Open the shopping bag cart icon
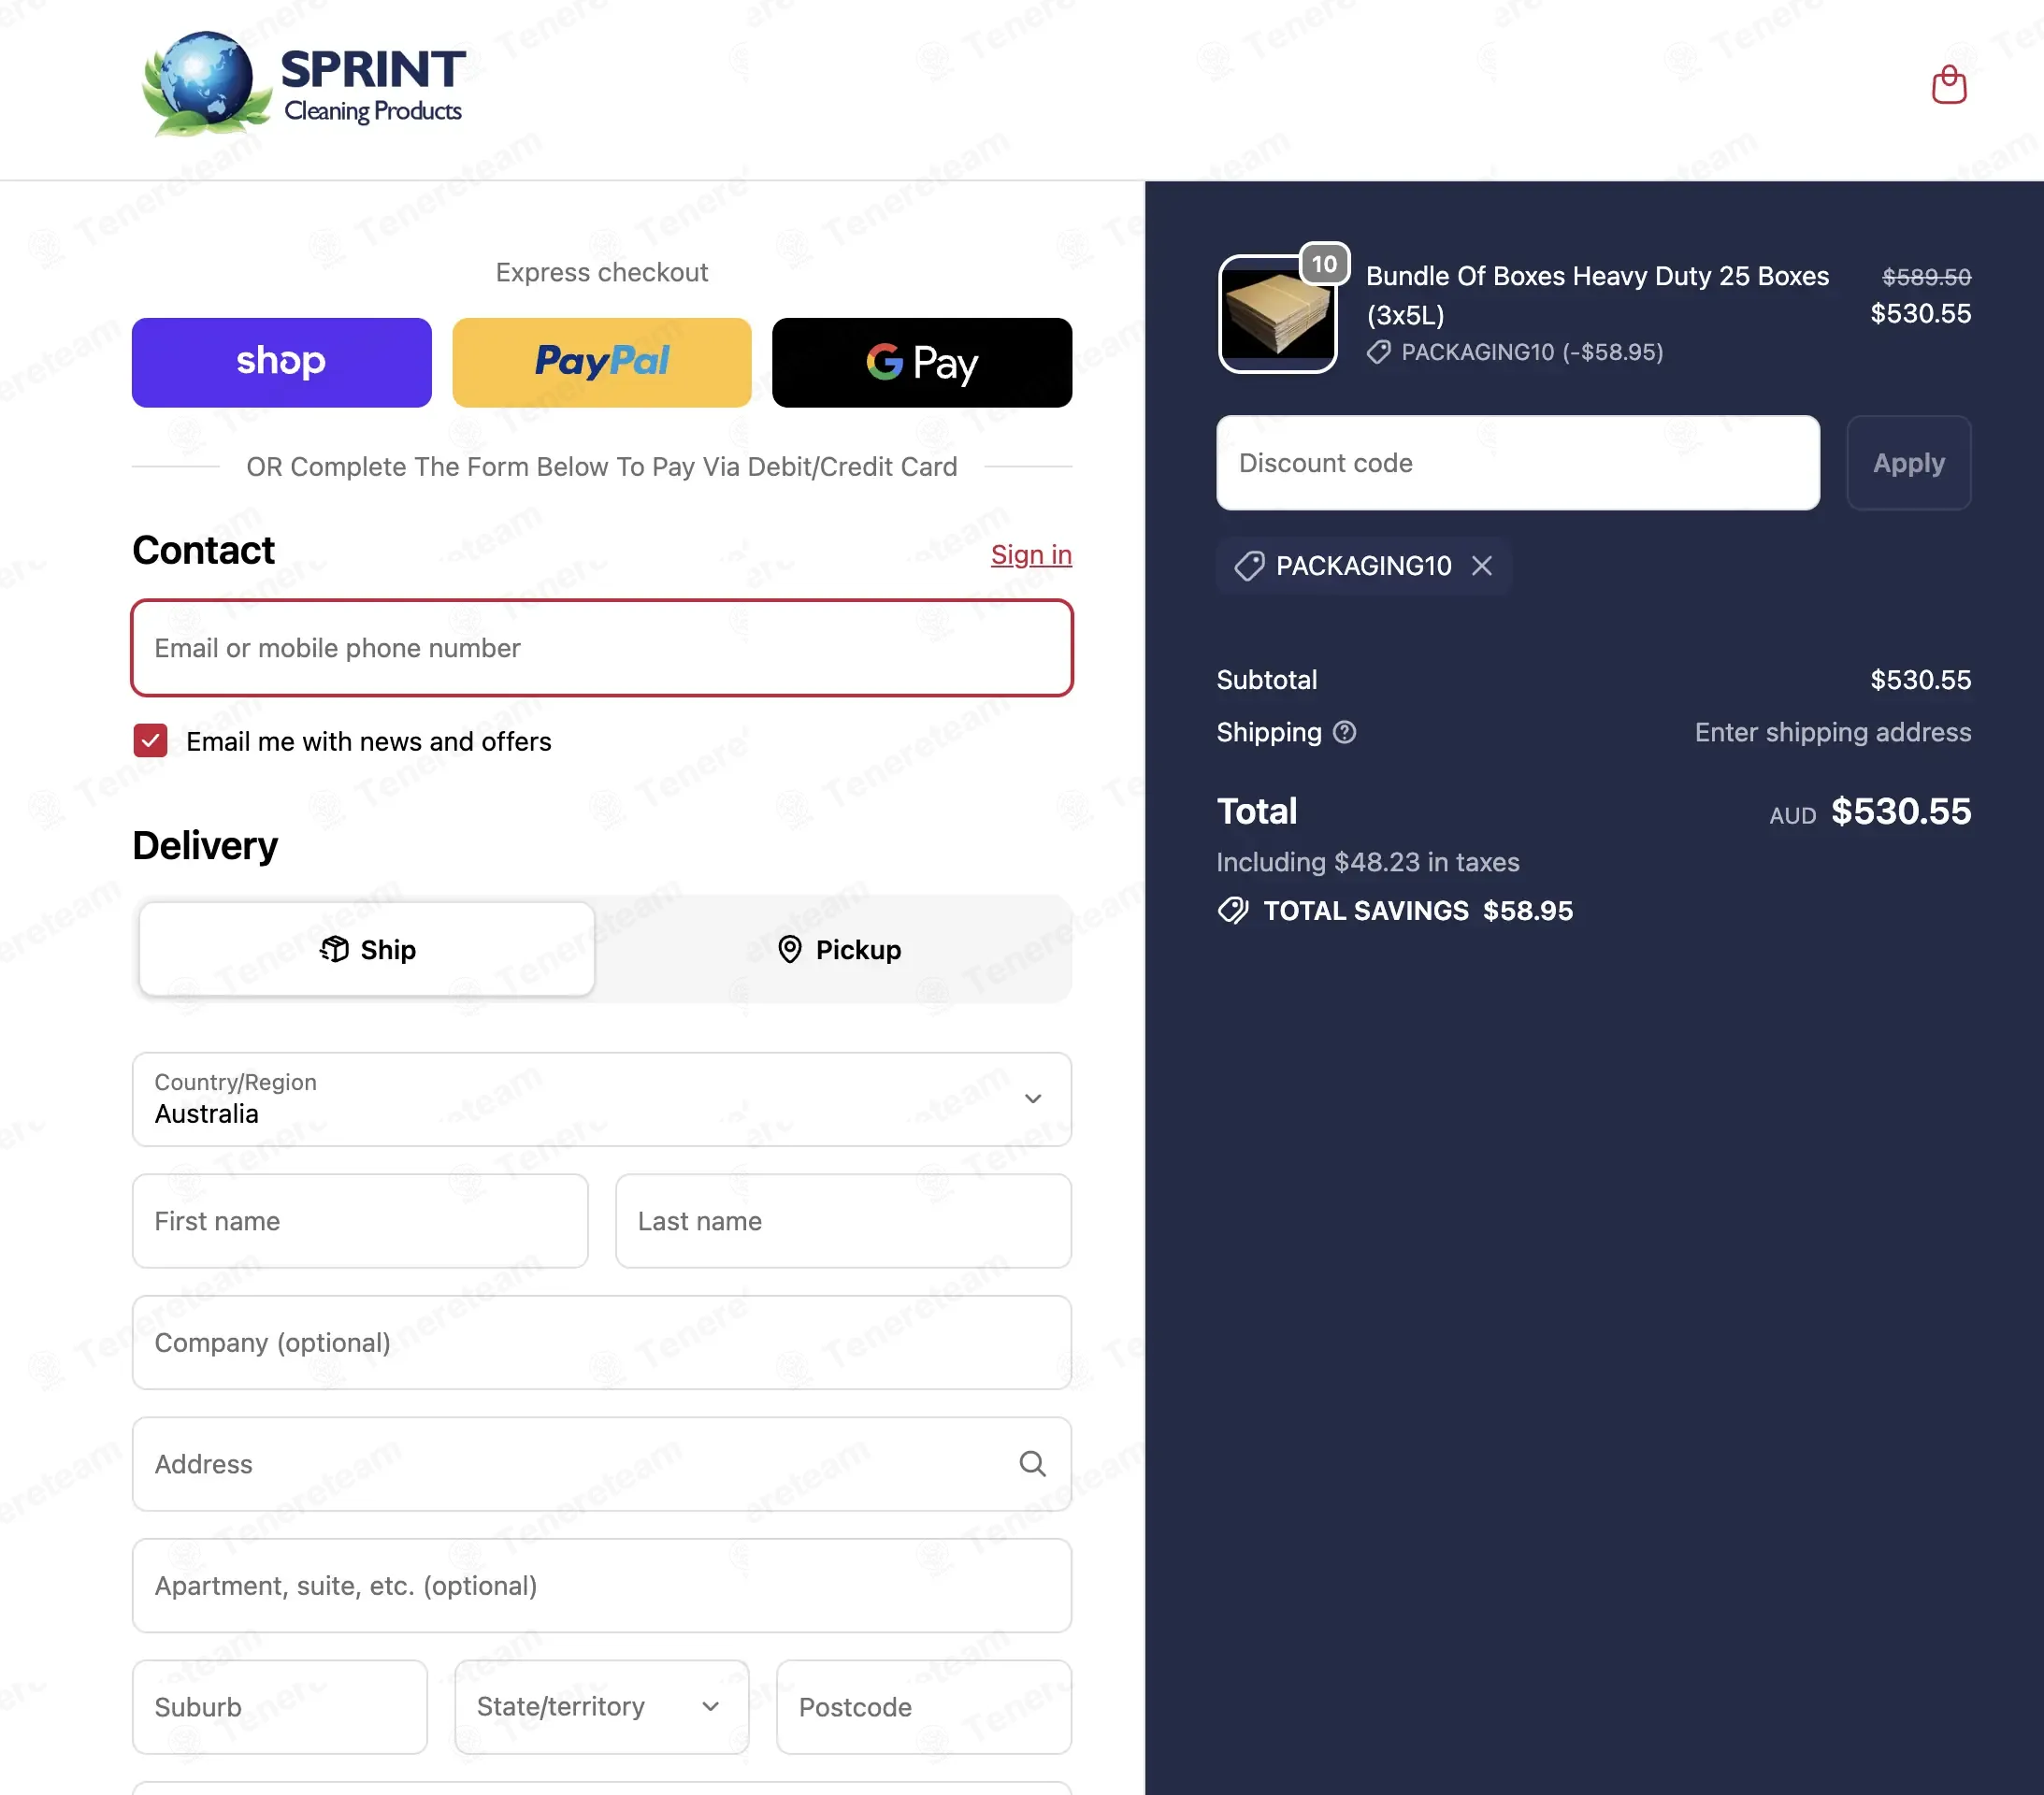 [x=1948, y=85]
